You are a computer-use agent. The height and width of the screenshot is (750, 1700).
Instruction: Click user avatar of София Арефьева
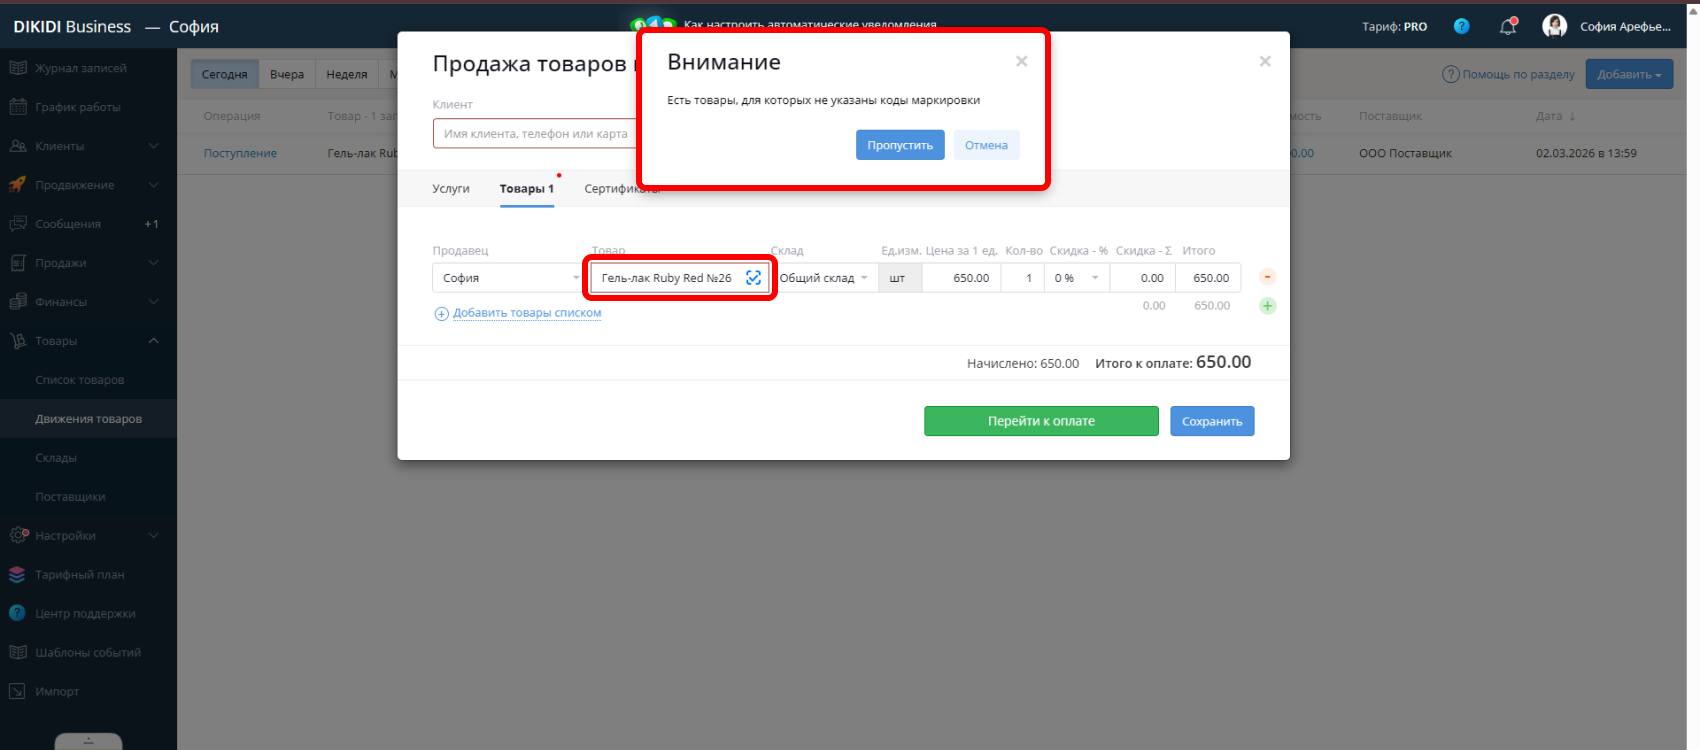pos(1554,26)
